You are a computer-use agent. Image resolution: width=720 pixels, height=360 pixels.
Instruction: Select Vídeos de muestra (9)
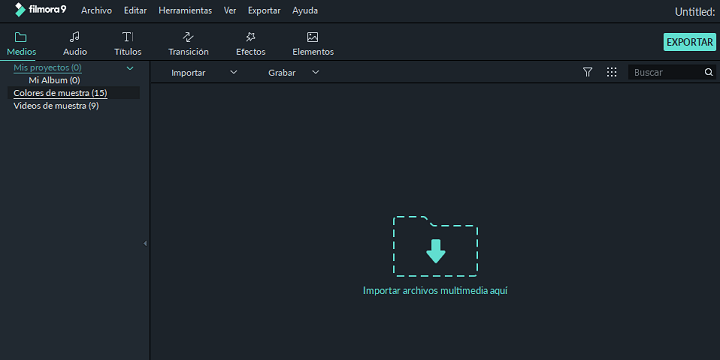pyautogui.click(x=56, y=106)
